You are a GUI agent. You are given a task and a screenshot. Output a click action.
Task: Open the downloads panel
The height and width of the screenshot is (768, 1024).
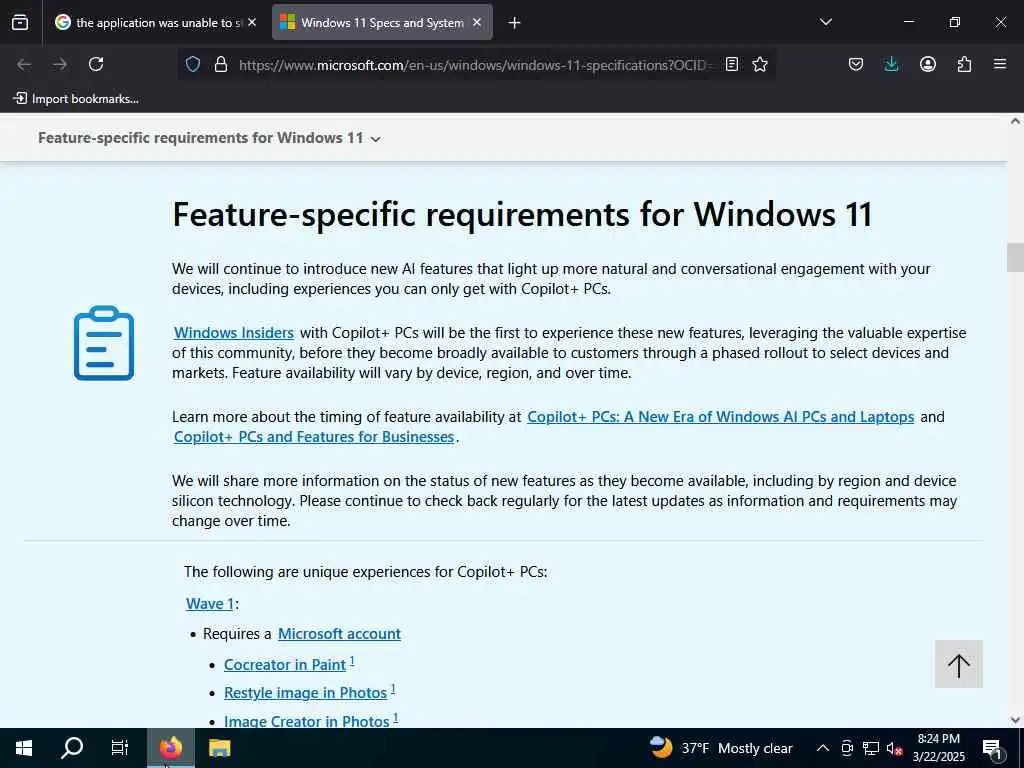(x=891, y=64)
